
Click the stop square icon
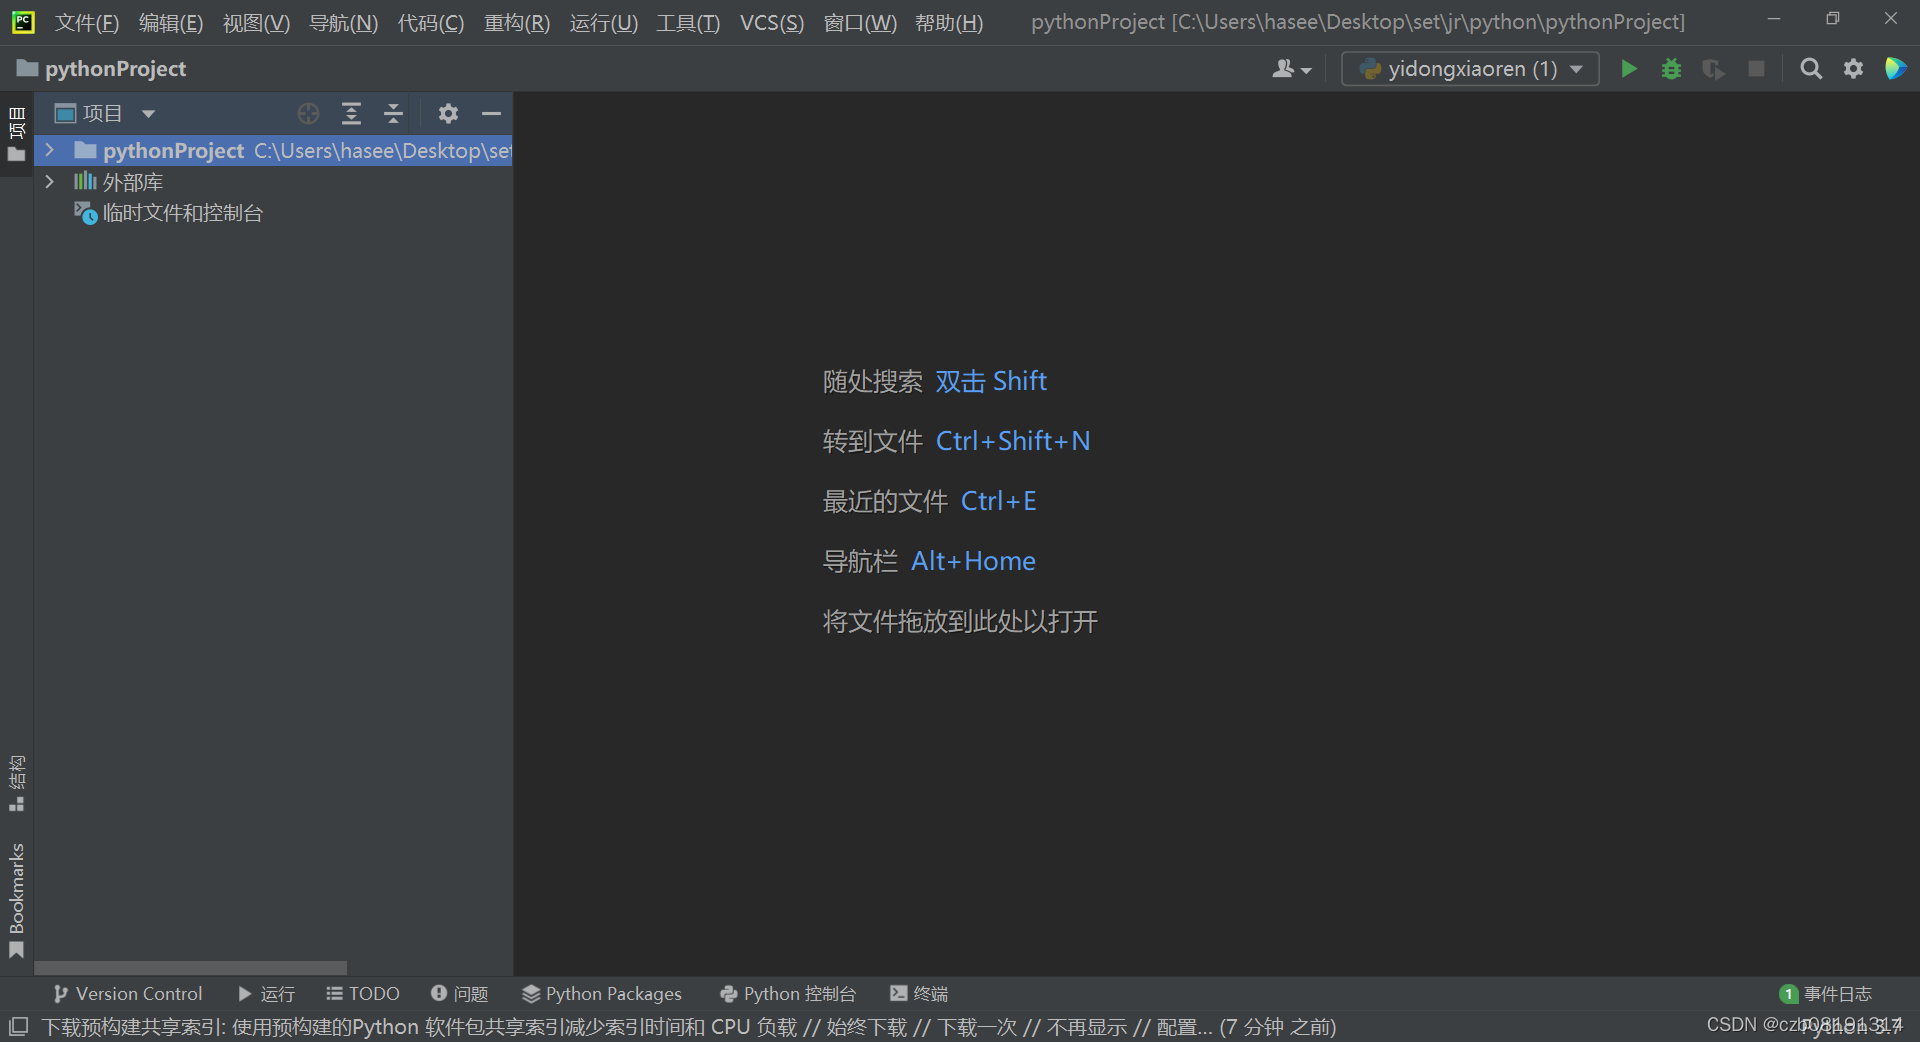point(1756,69)
